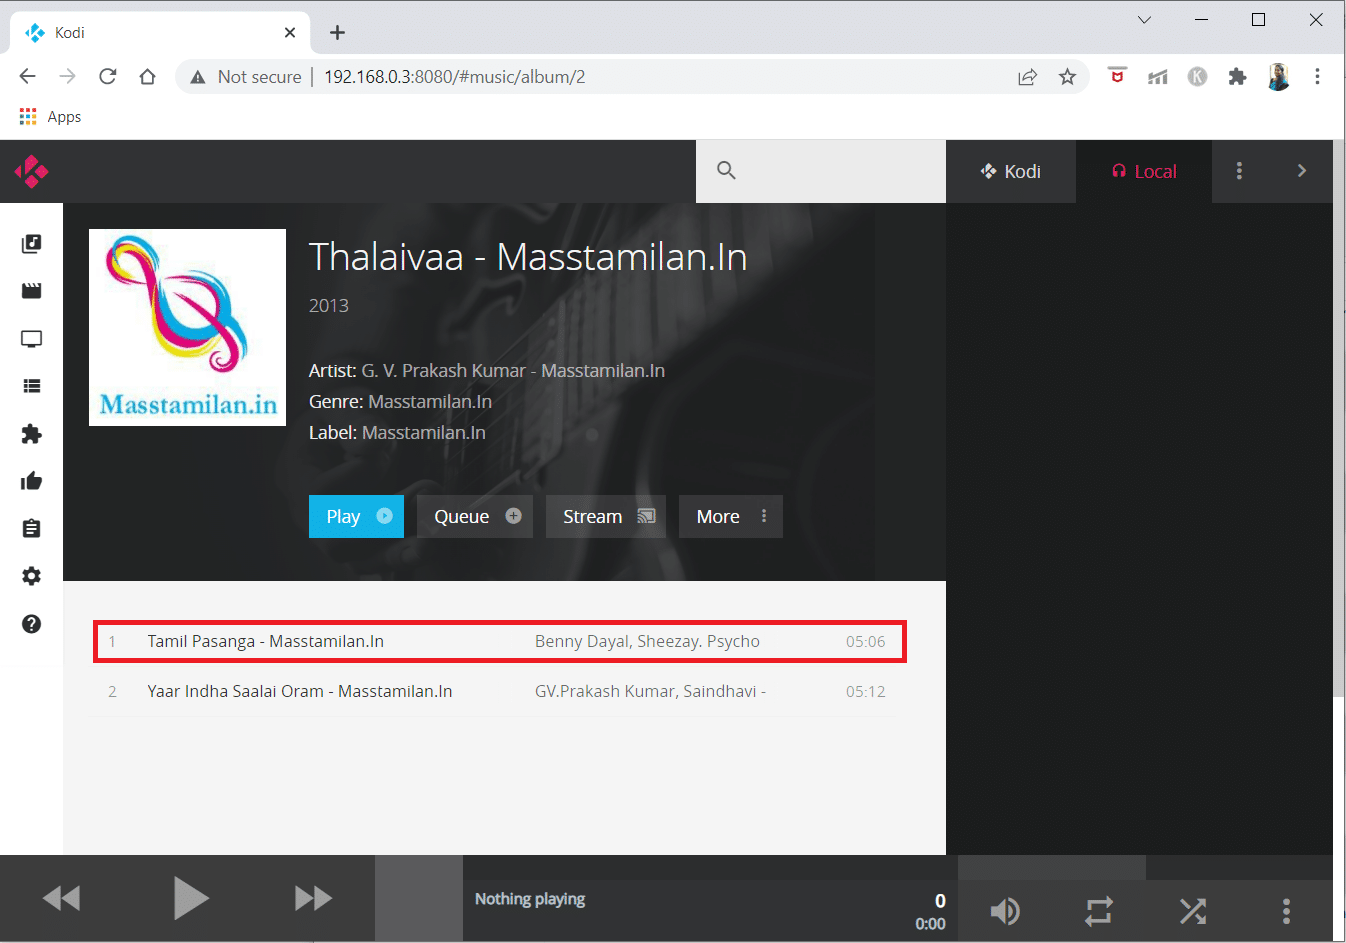Switch to the Local playlist tab
1346x943 pixels.
click(x=1144, y=171)
